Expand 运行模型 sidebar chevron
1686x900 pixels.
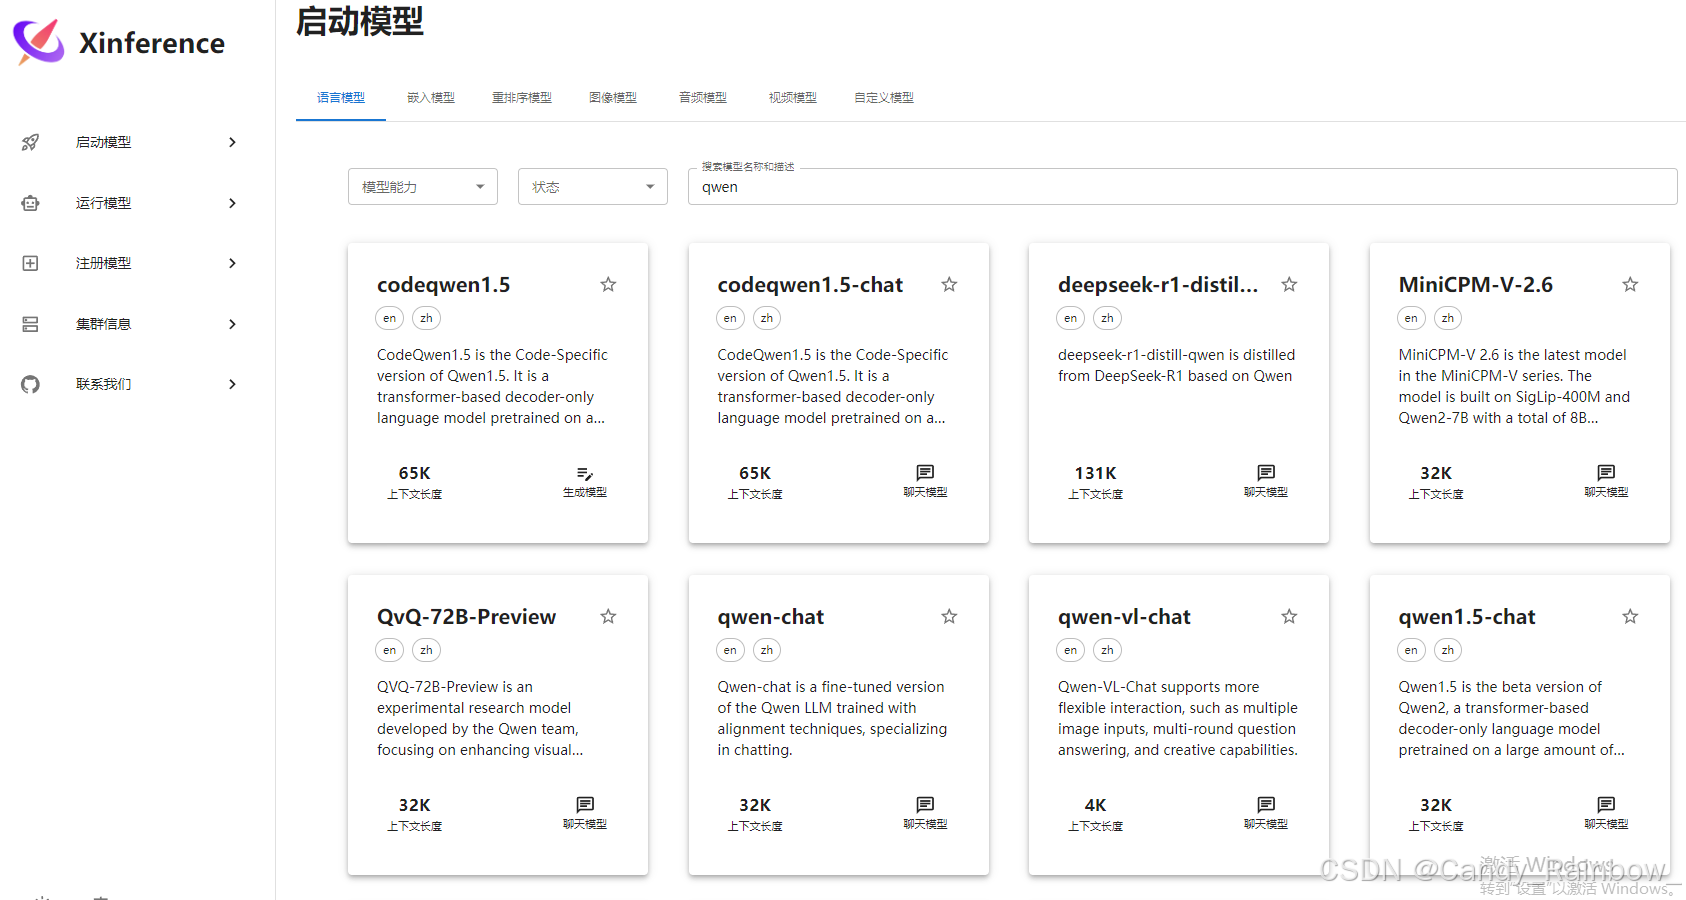tap(232, 203)
